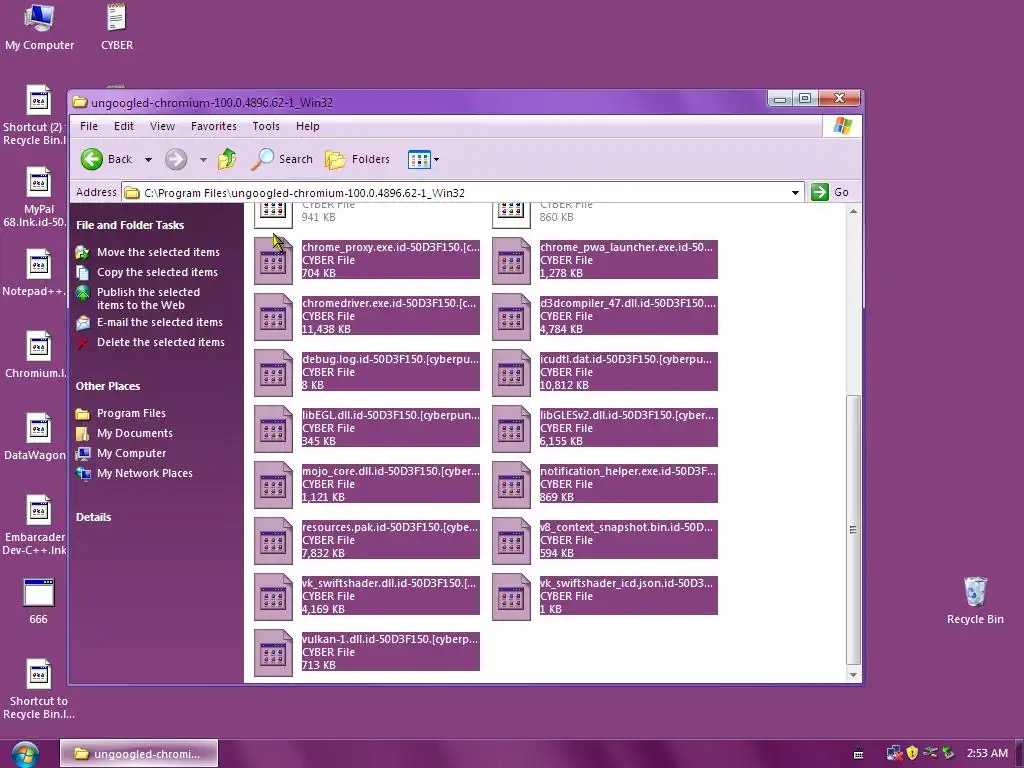Open My Network Places link
The image size is (1024, 768).
[144, 473]
